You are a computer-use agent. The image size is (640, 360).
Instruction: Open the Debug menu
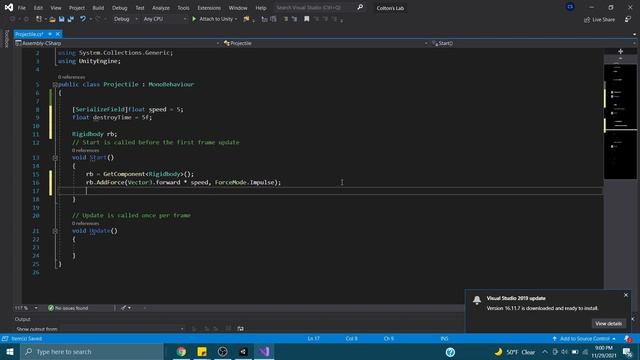120,8
